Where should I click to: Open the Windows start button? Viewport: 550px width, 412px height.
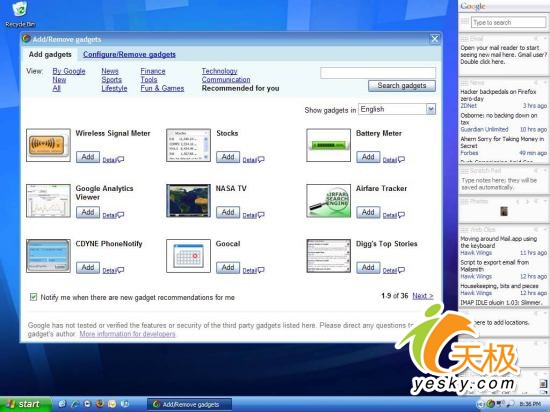pos(25,404)
